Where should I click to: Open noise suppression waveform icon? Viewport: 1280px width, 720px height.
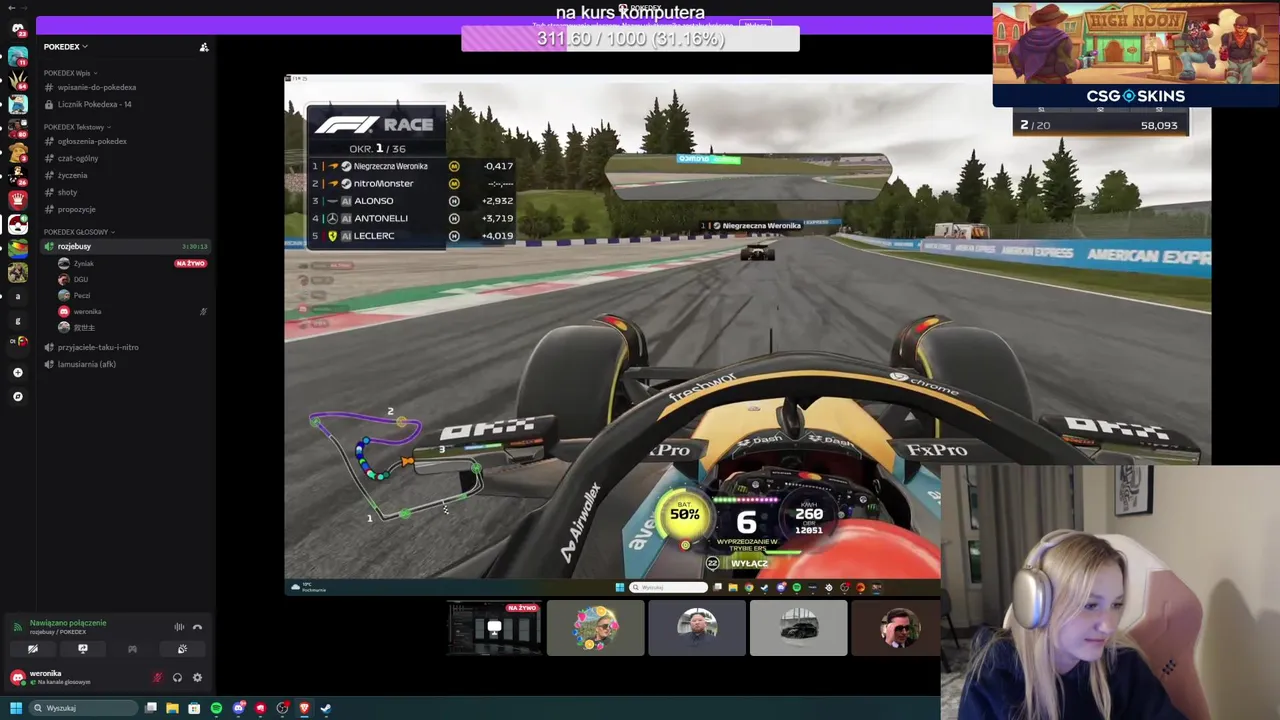point(179,627)
